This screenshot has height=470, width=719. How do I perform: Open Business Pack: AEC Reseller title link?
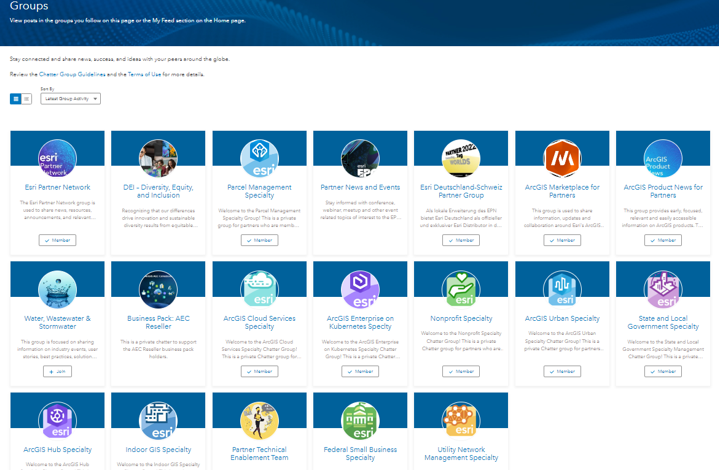tap(158, 322)
